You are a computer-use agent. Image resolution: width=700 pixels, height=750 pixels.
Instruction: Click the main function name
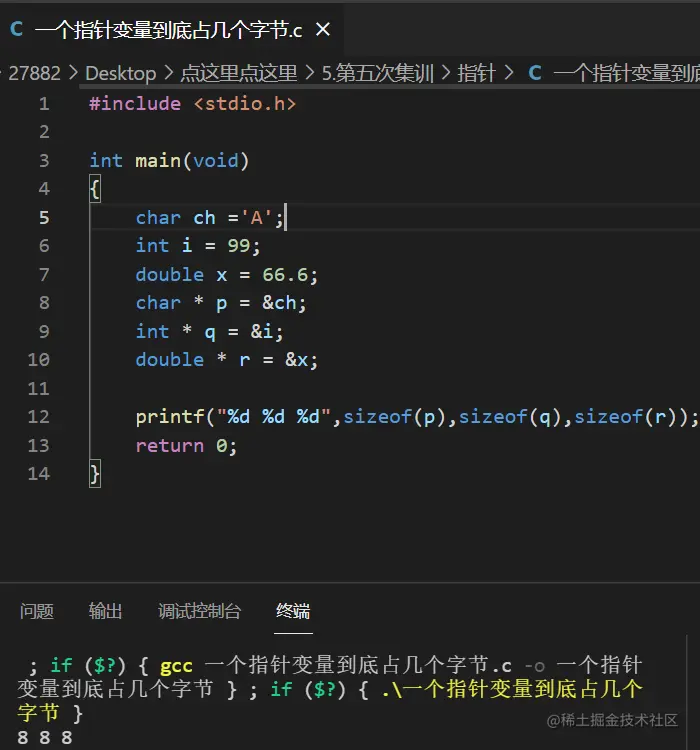click(157, 161)
